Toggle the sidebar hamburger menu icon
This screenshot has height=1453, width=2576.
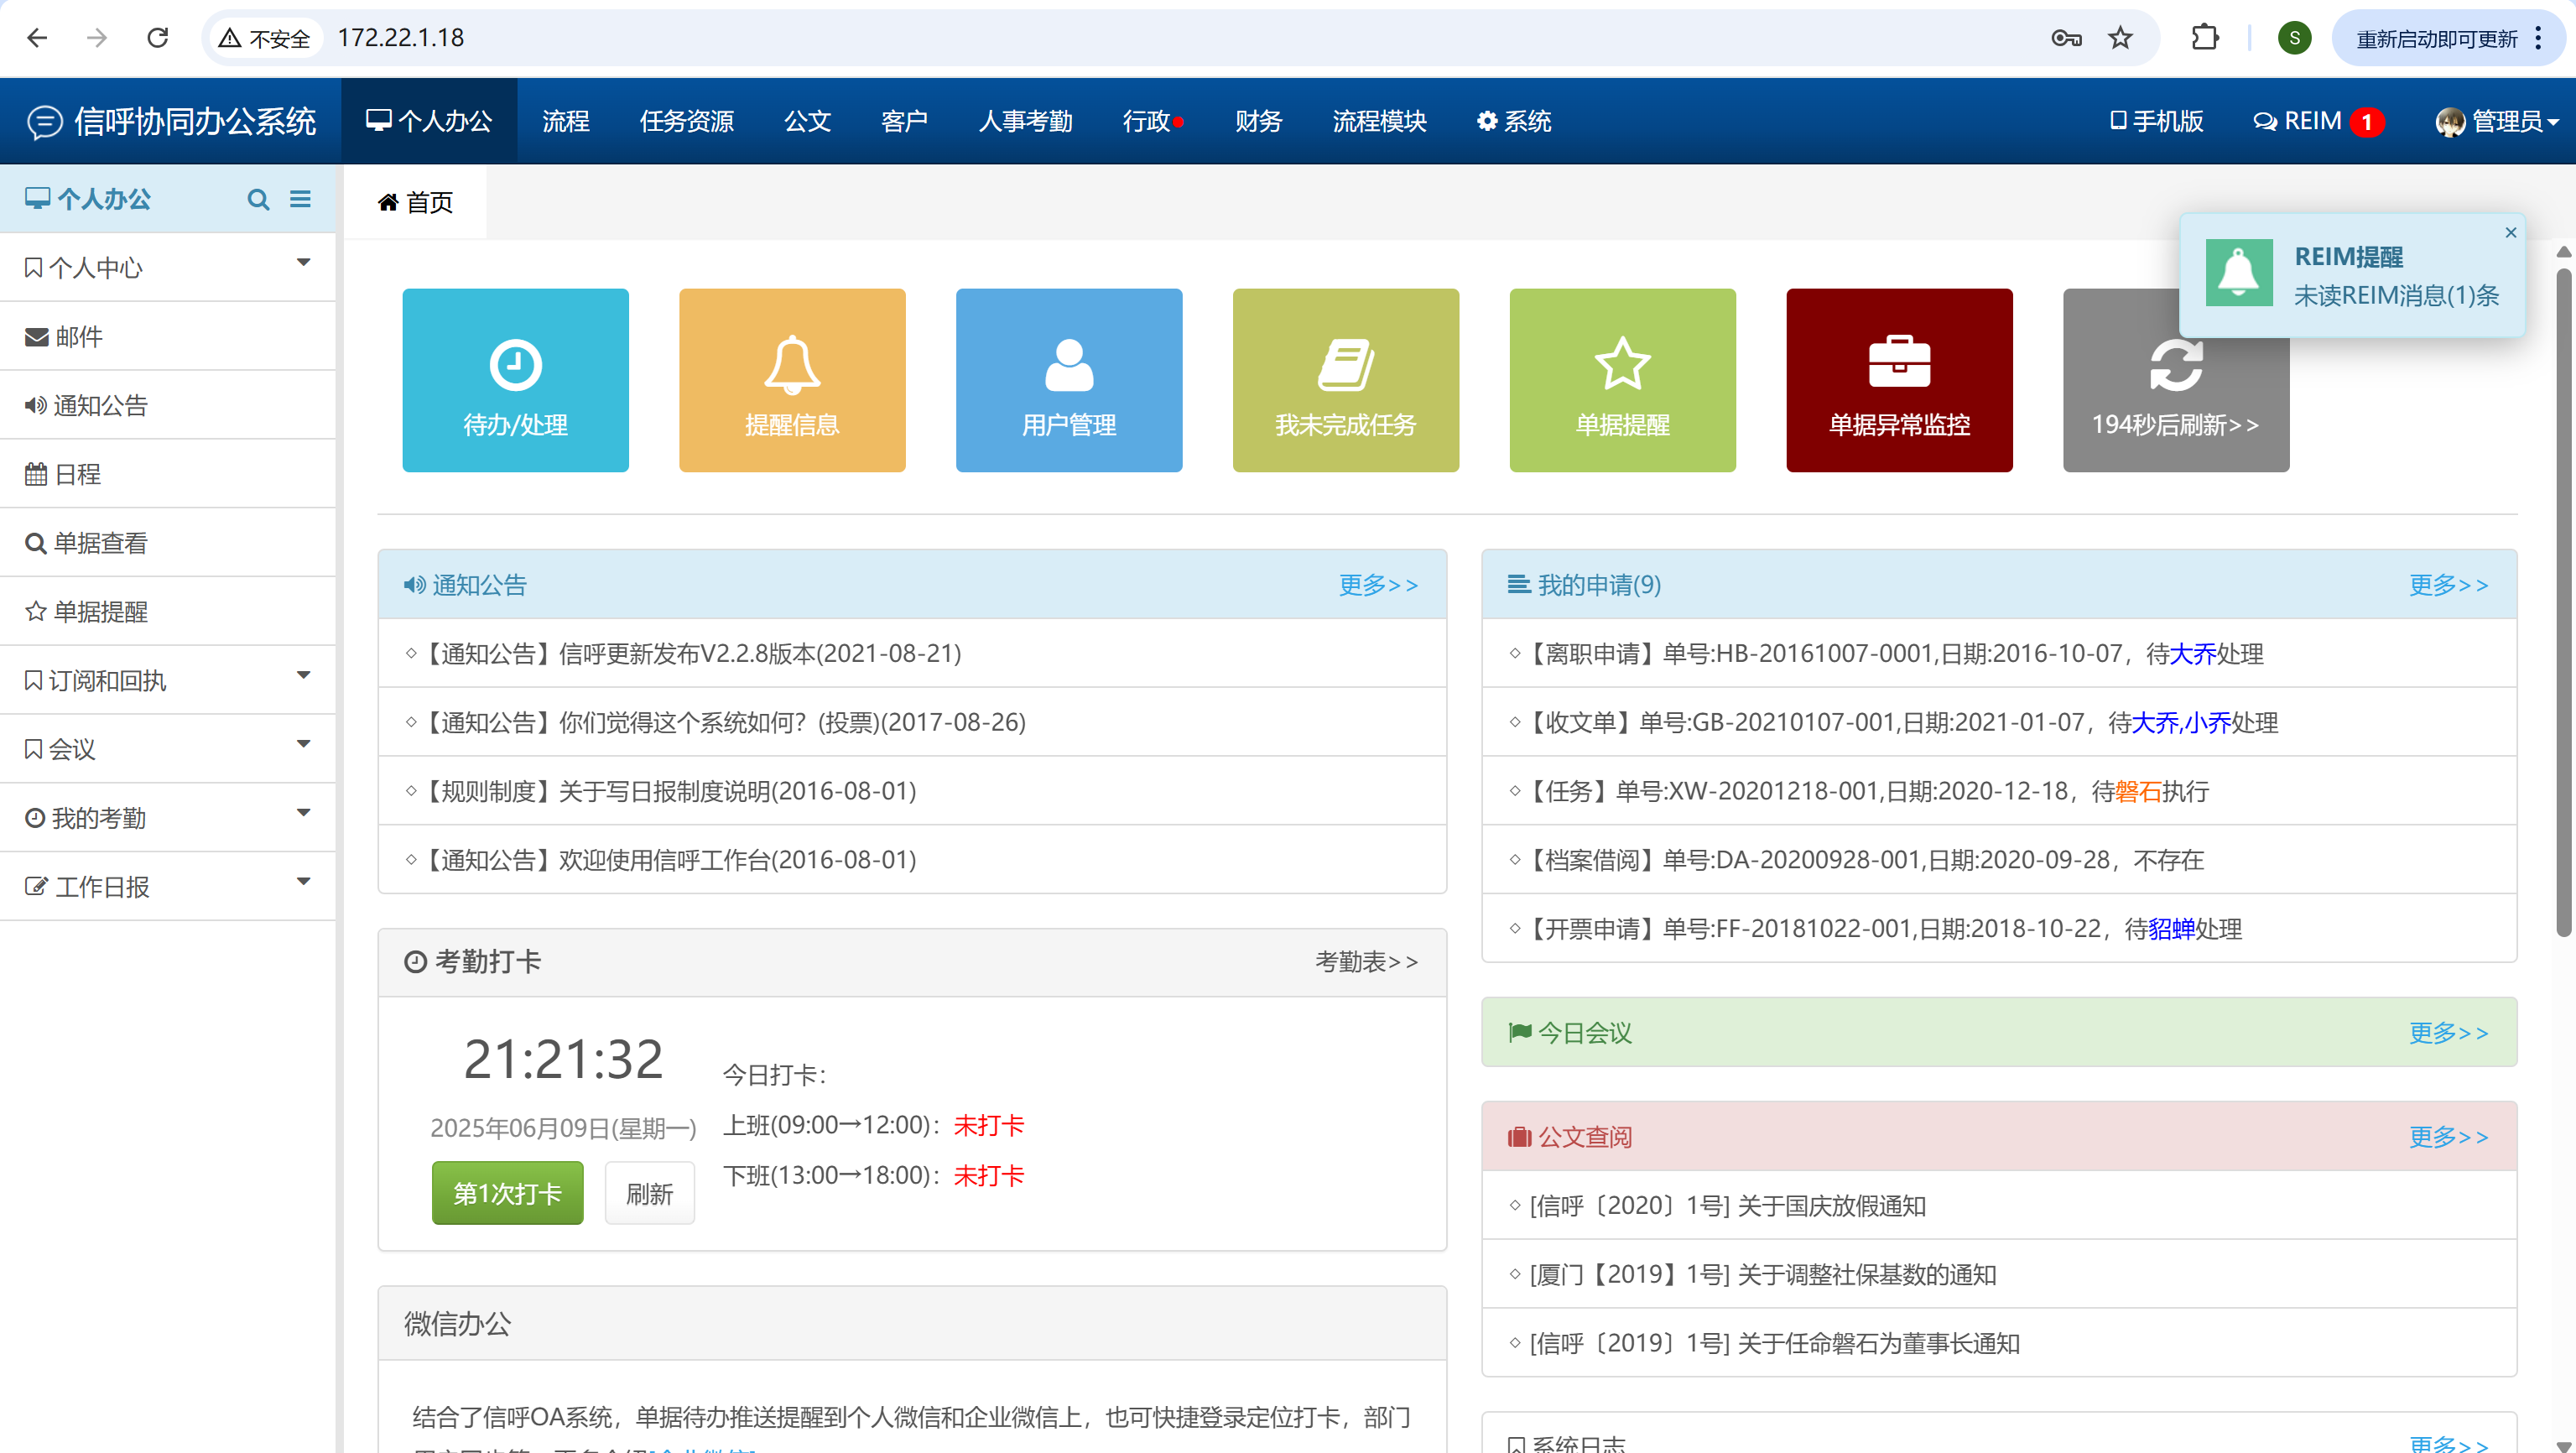(x=300, y=199)
